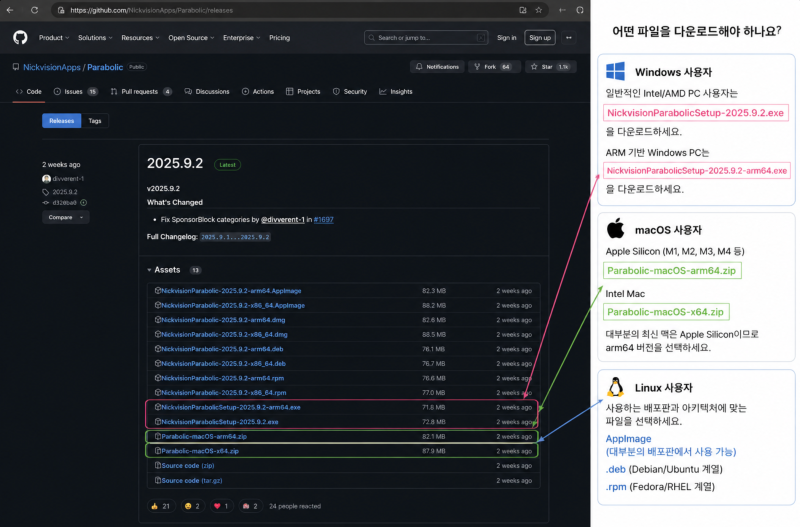
Task: Download NickvisionParabolicSetup-2025.9.2-arm64.exe
Action: pos(231,408)
